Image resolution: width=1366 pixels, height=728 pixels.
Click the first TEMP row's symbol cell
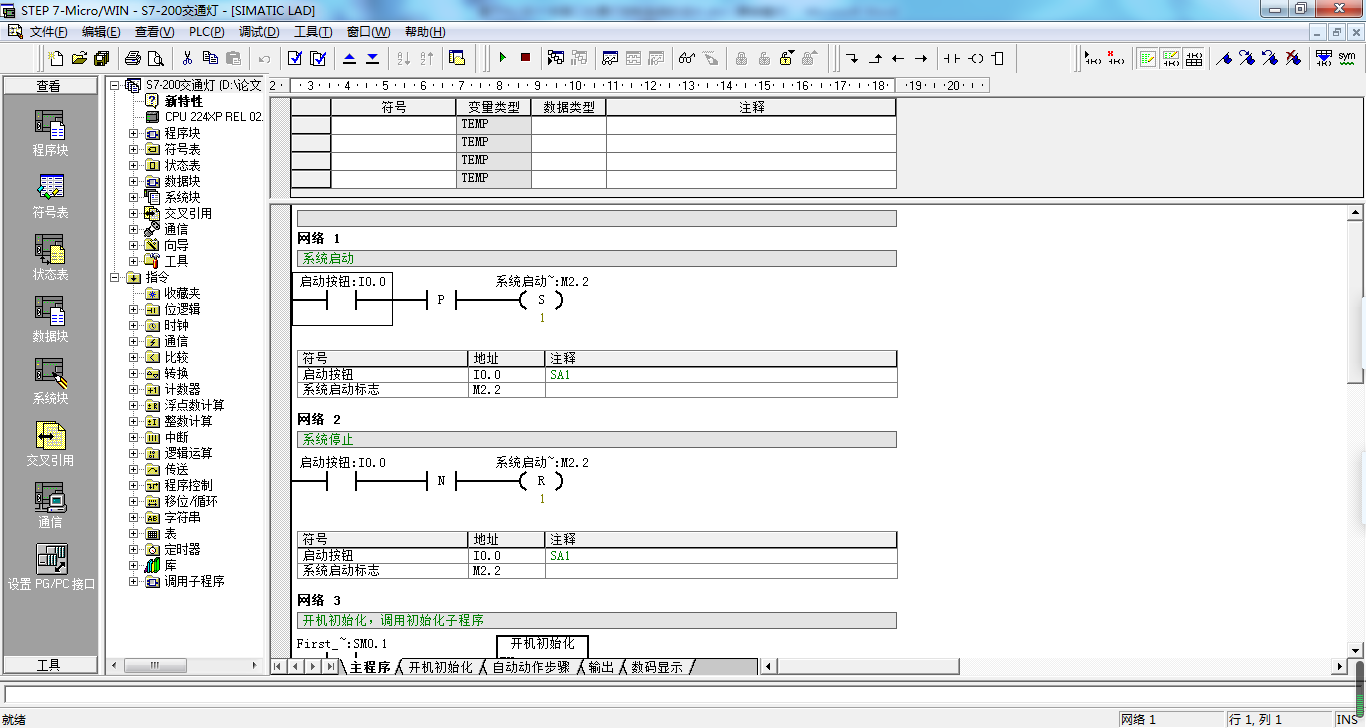(x=393, y=124)
